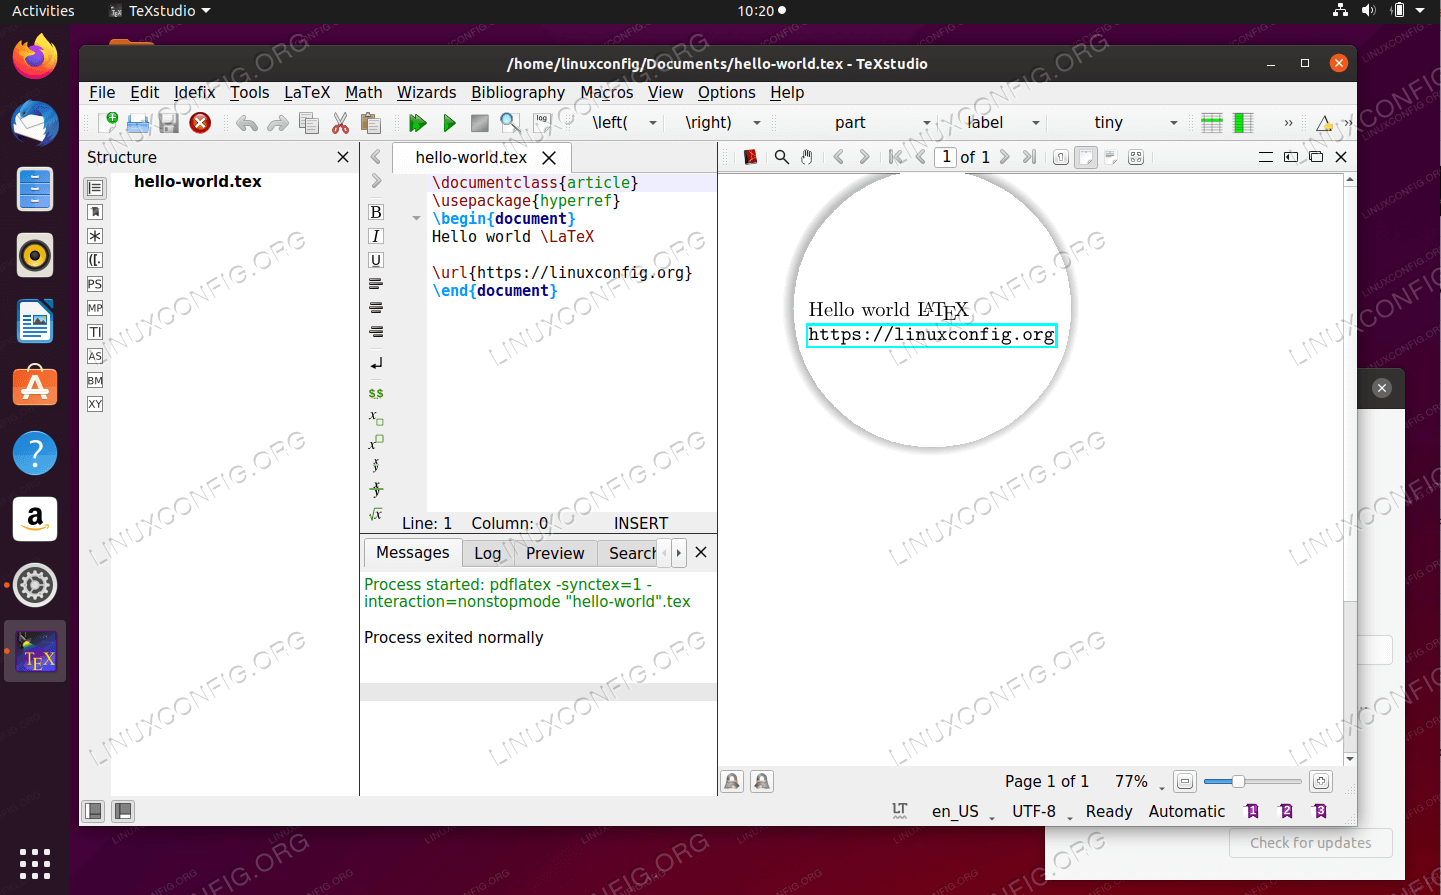Select hello-world.tex in Structure tree
The height and width of the screenshot is (895, 1441).
[198, 181]
